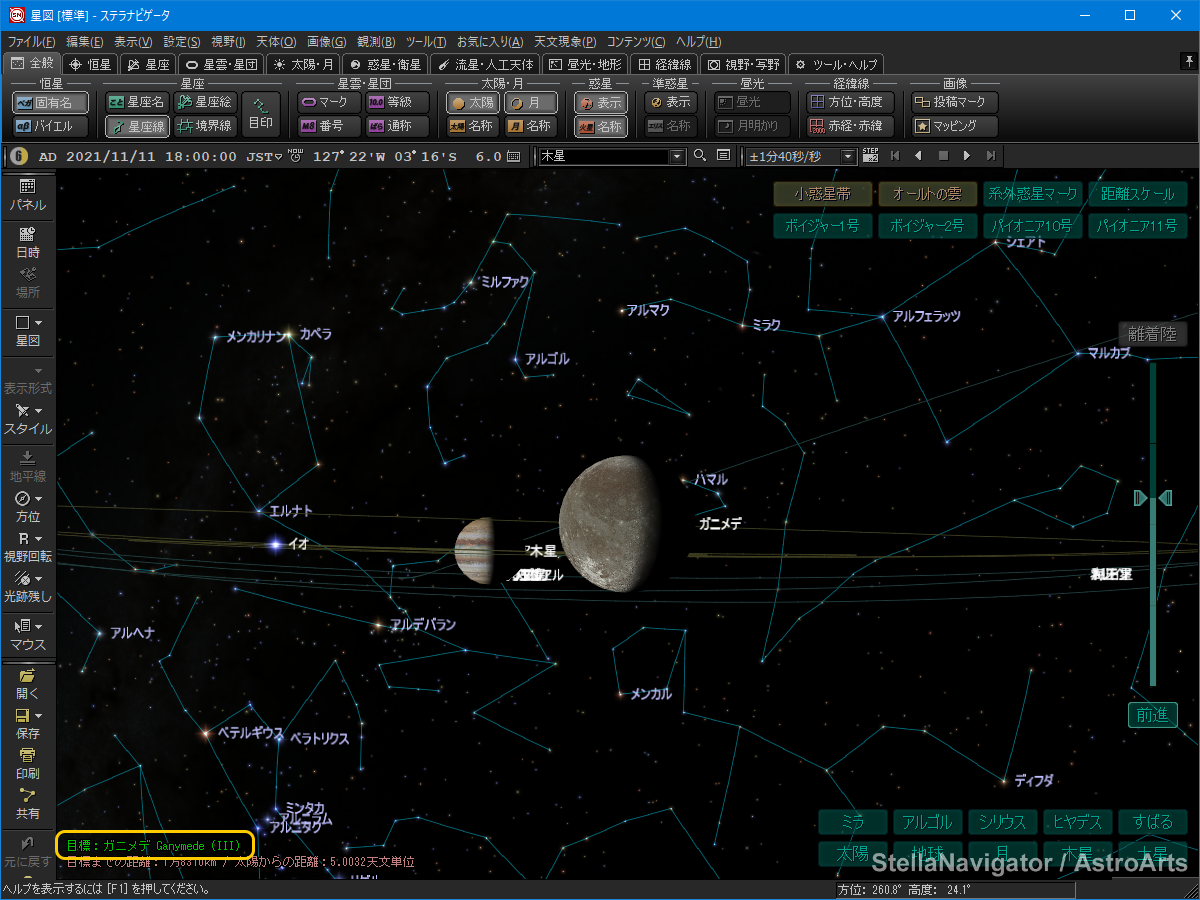Play time animation in reverse

[918, 156]
